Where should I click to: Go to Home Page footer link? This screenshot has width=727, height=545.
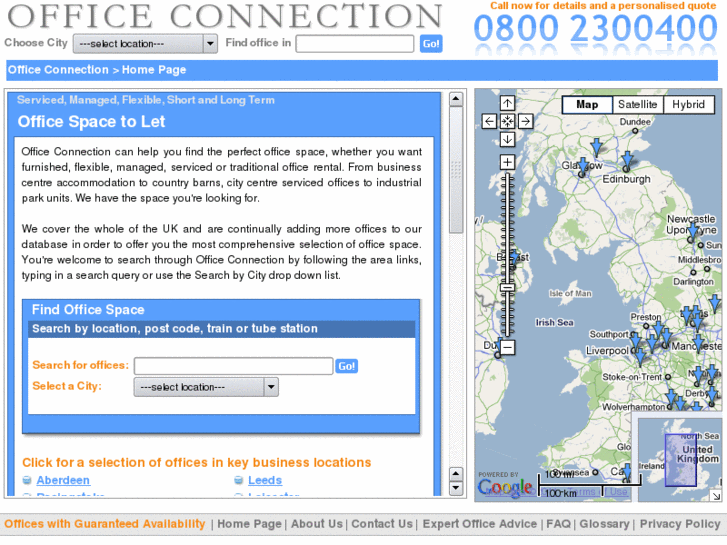pyautogui.click(x=249, y=524)
